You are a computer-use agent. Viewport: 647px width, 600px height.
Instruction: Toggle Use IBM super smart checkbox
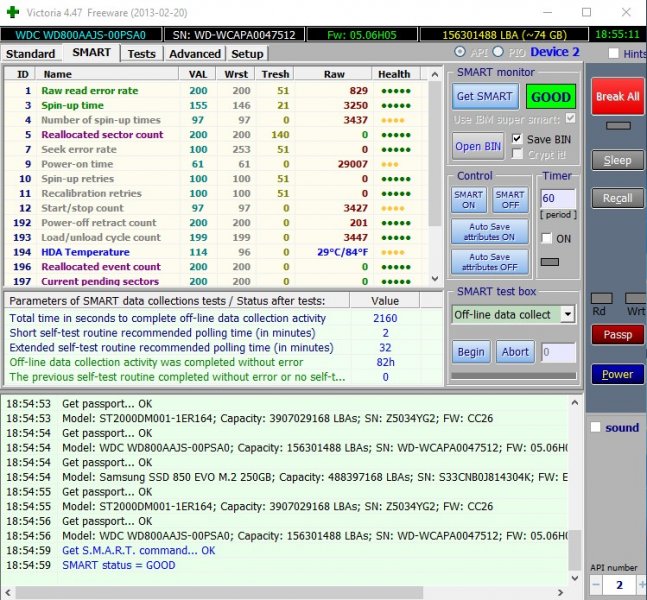click(570, 119)
